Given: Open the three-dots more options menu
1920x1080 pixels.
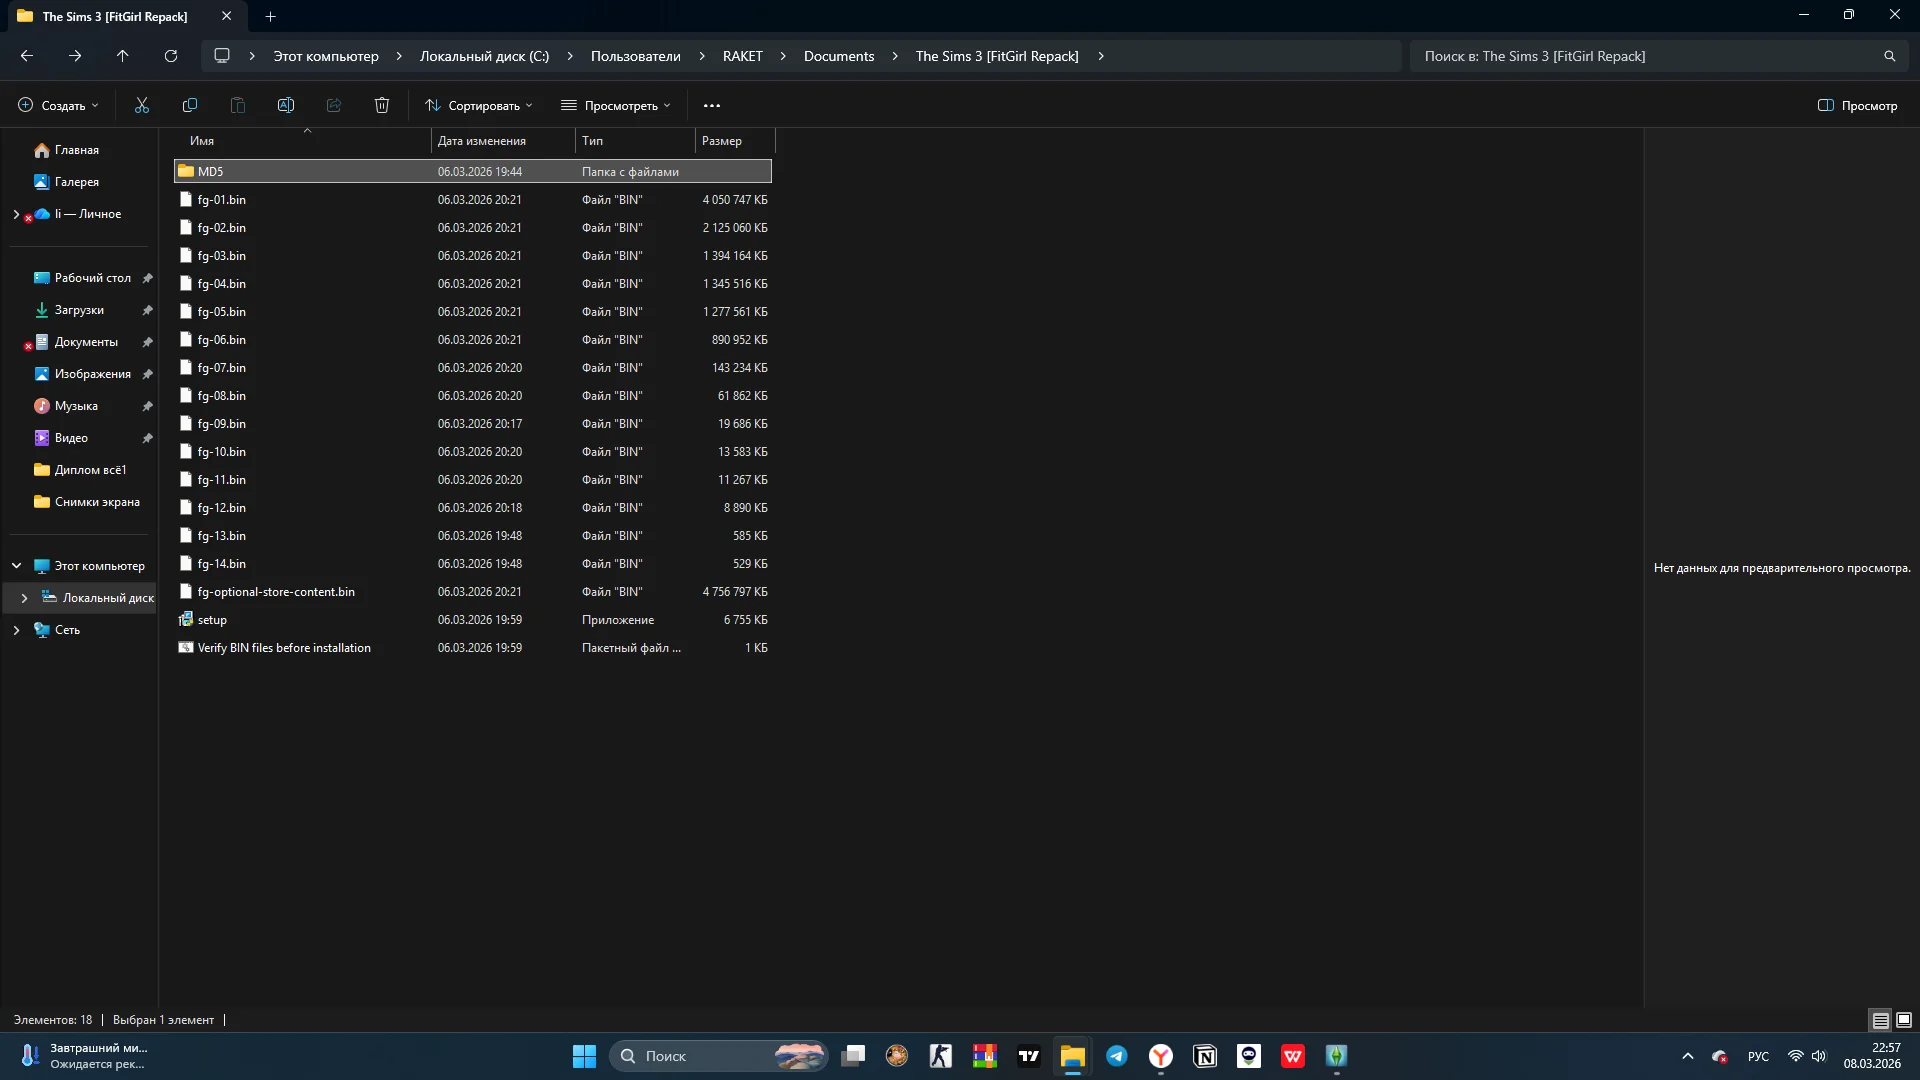Looking at the screenshot, I should pos(712,105).
